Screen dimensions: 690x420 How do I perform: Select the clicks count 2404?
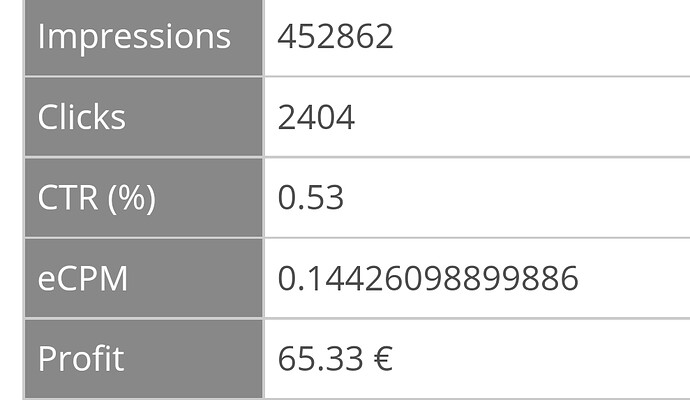click(316, 118)
